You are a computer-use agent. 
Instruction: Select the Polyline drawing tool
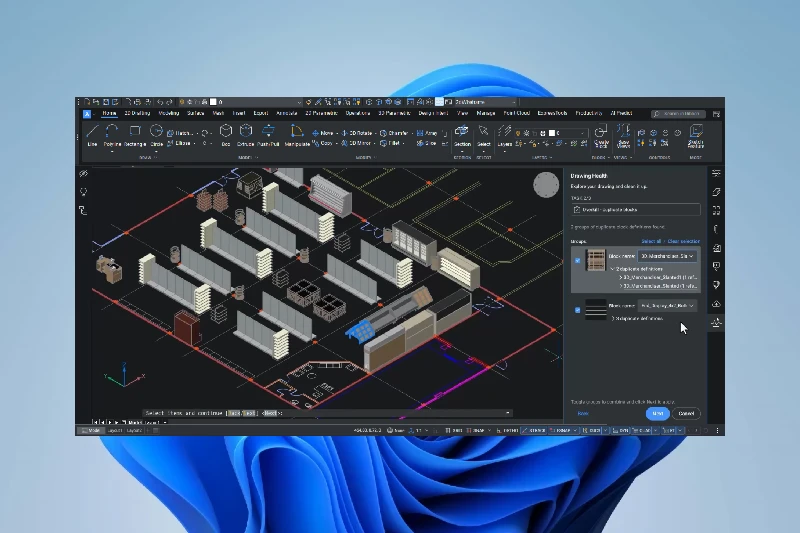point(112,133)
